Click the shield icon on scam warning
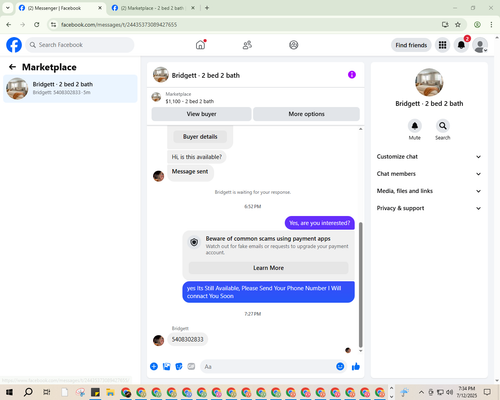 194,242
